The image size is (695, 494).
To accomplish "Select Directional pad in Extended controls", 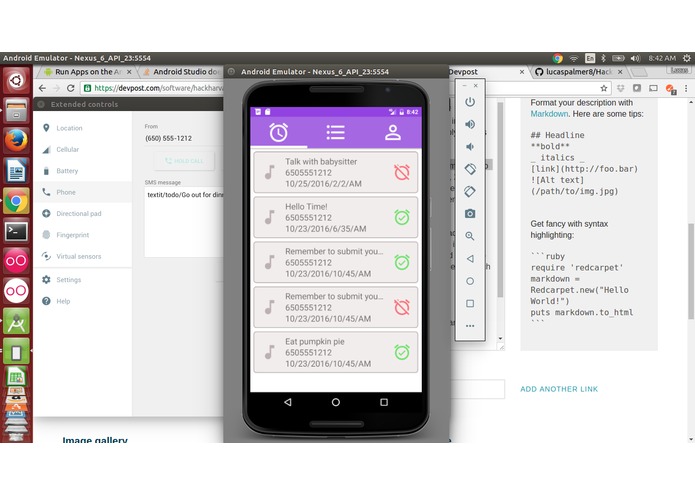I will (x=82, y=214).
